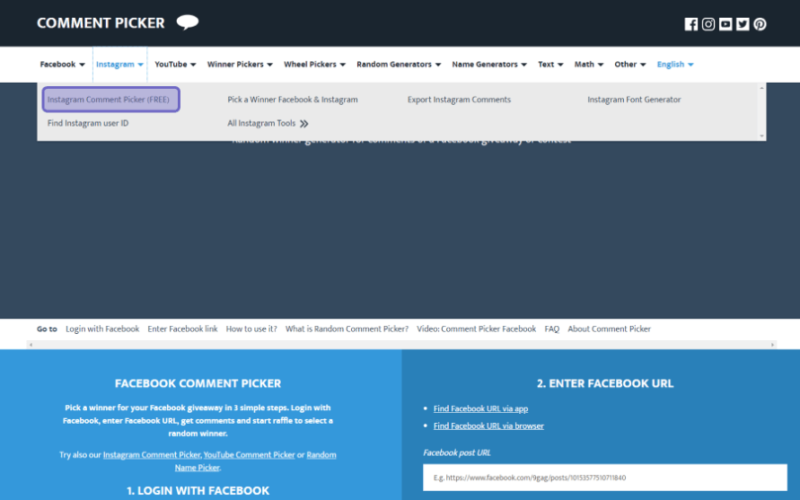Select Instagram Comment Picker (FREE) menu item
Screen dimensions: 800x500
[x=111, y=99]
